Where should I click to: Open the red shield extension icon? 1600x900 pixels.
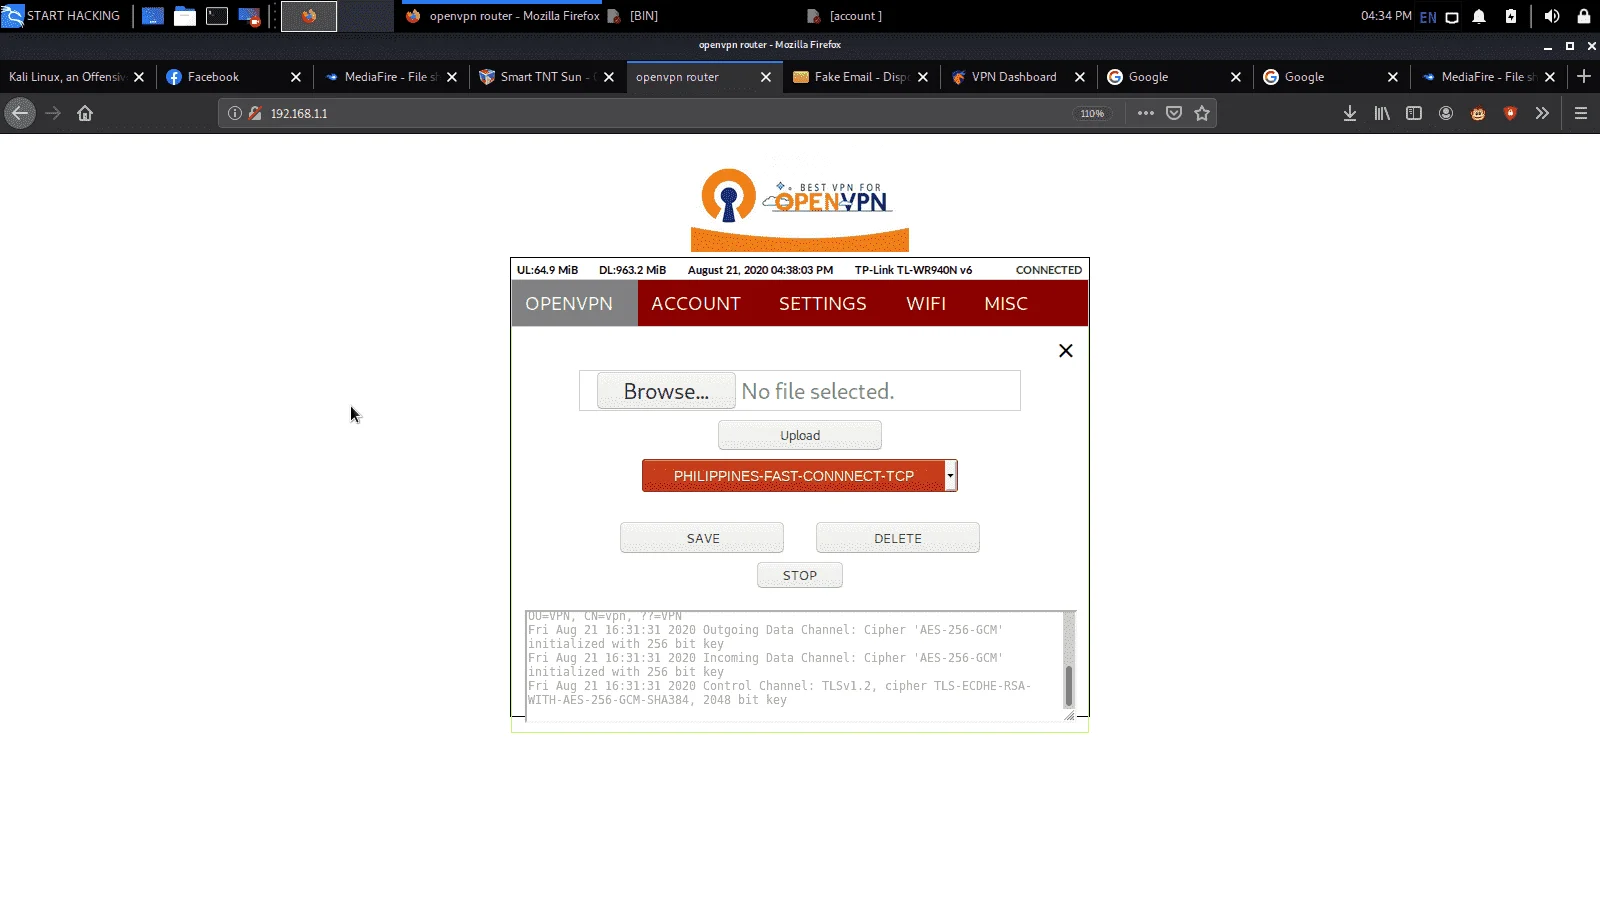point(1510,113)
